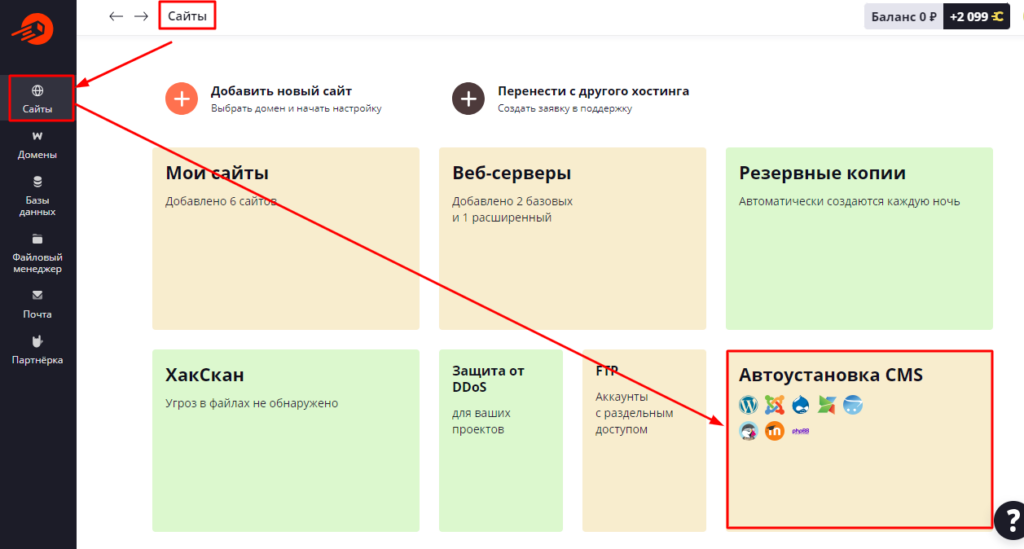Viewport: 1024px width, 549px height.
Task: Open the Резервные копии card
Action: point(859,238)
